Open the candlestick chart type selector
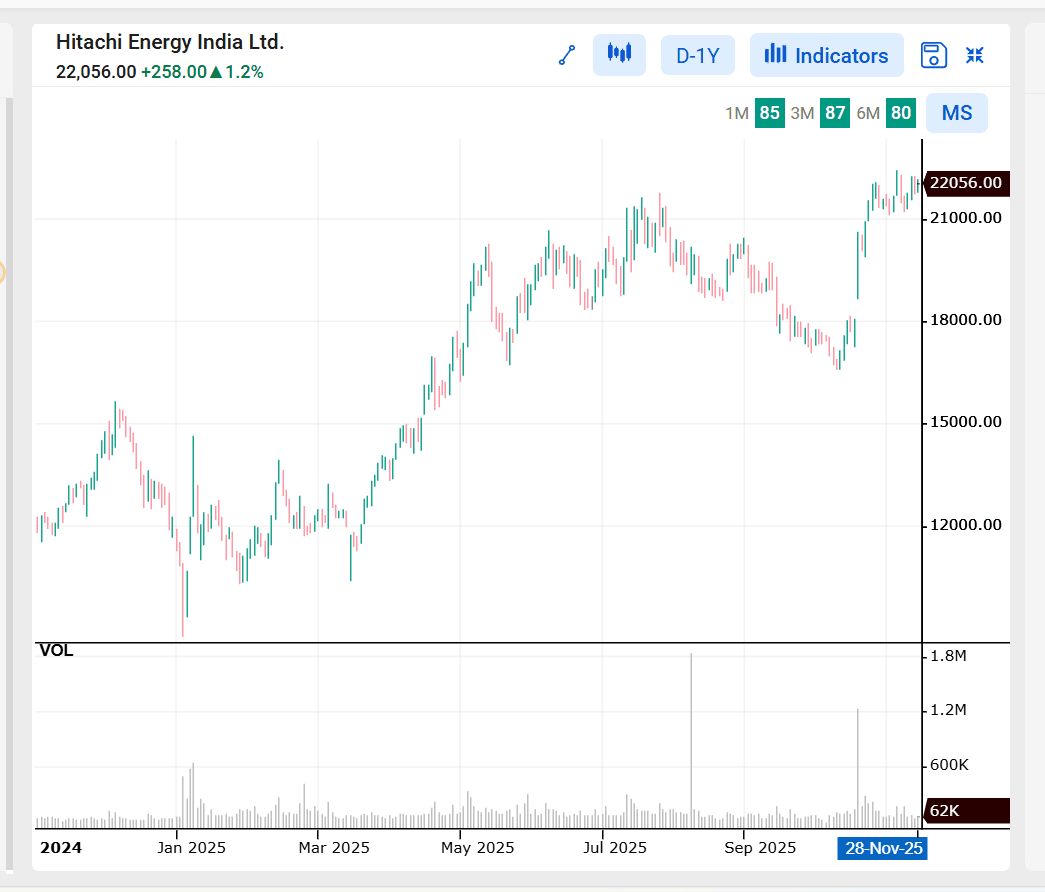This screenshot has height=892, width=1045. (x=619, y=55)
